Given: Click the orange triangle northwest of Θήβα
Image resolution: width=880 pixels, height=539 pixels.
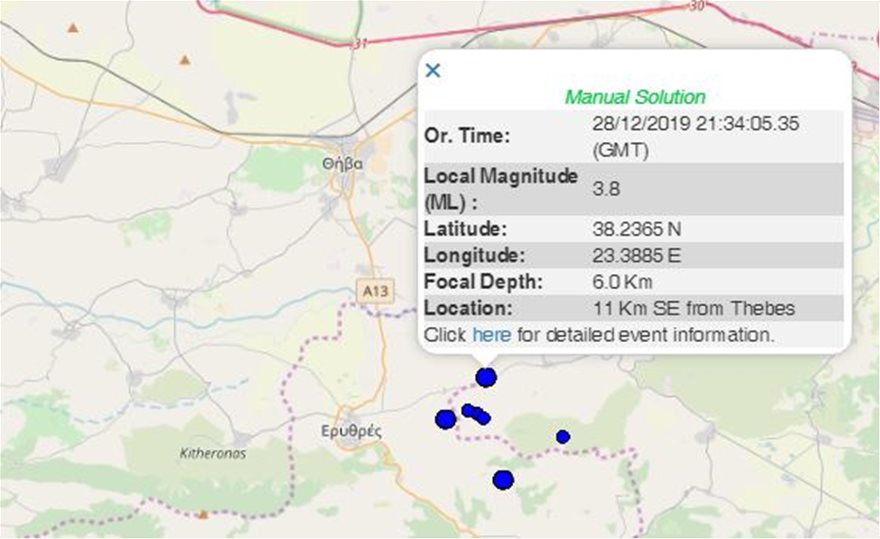Looking at the screenshot, I should coord(184,60).
